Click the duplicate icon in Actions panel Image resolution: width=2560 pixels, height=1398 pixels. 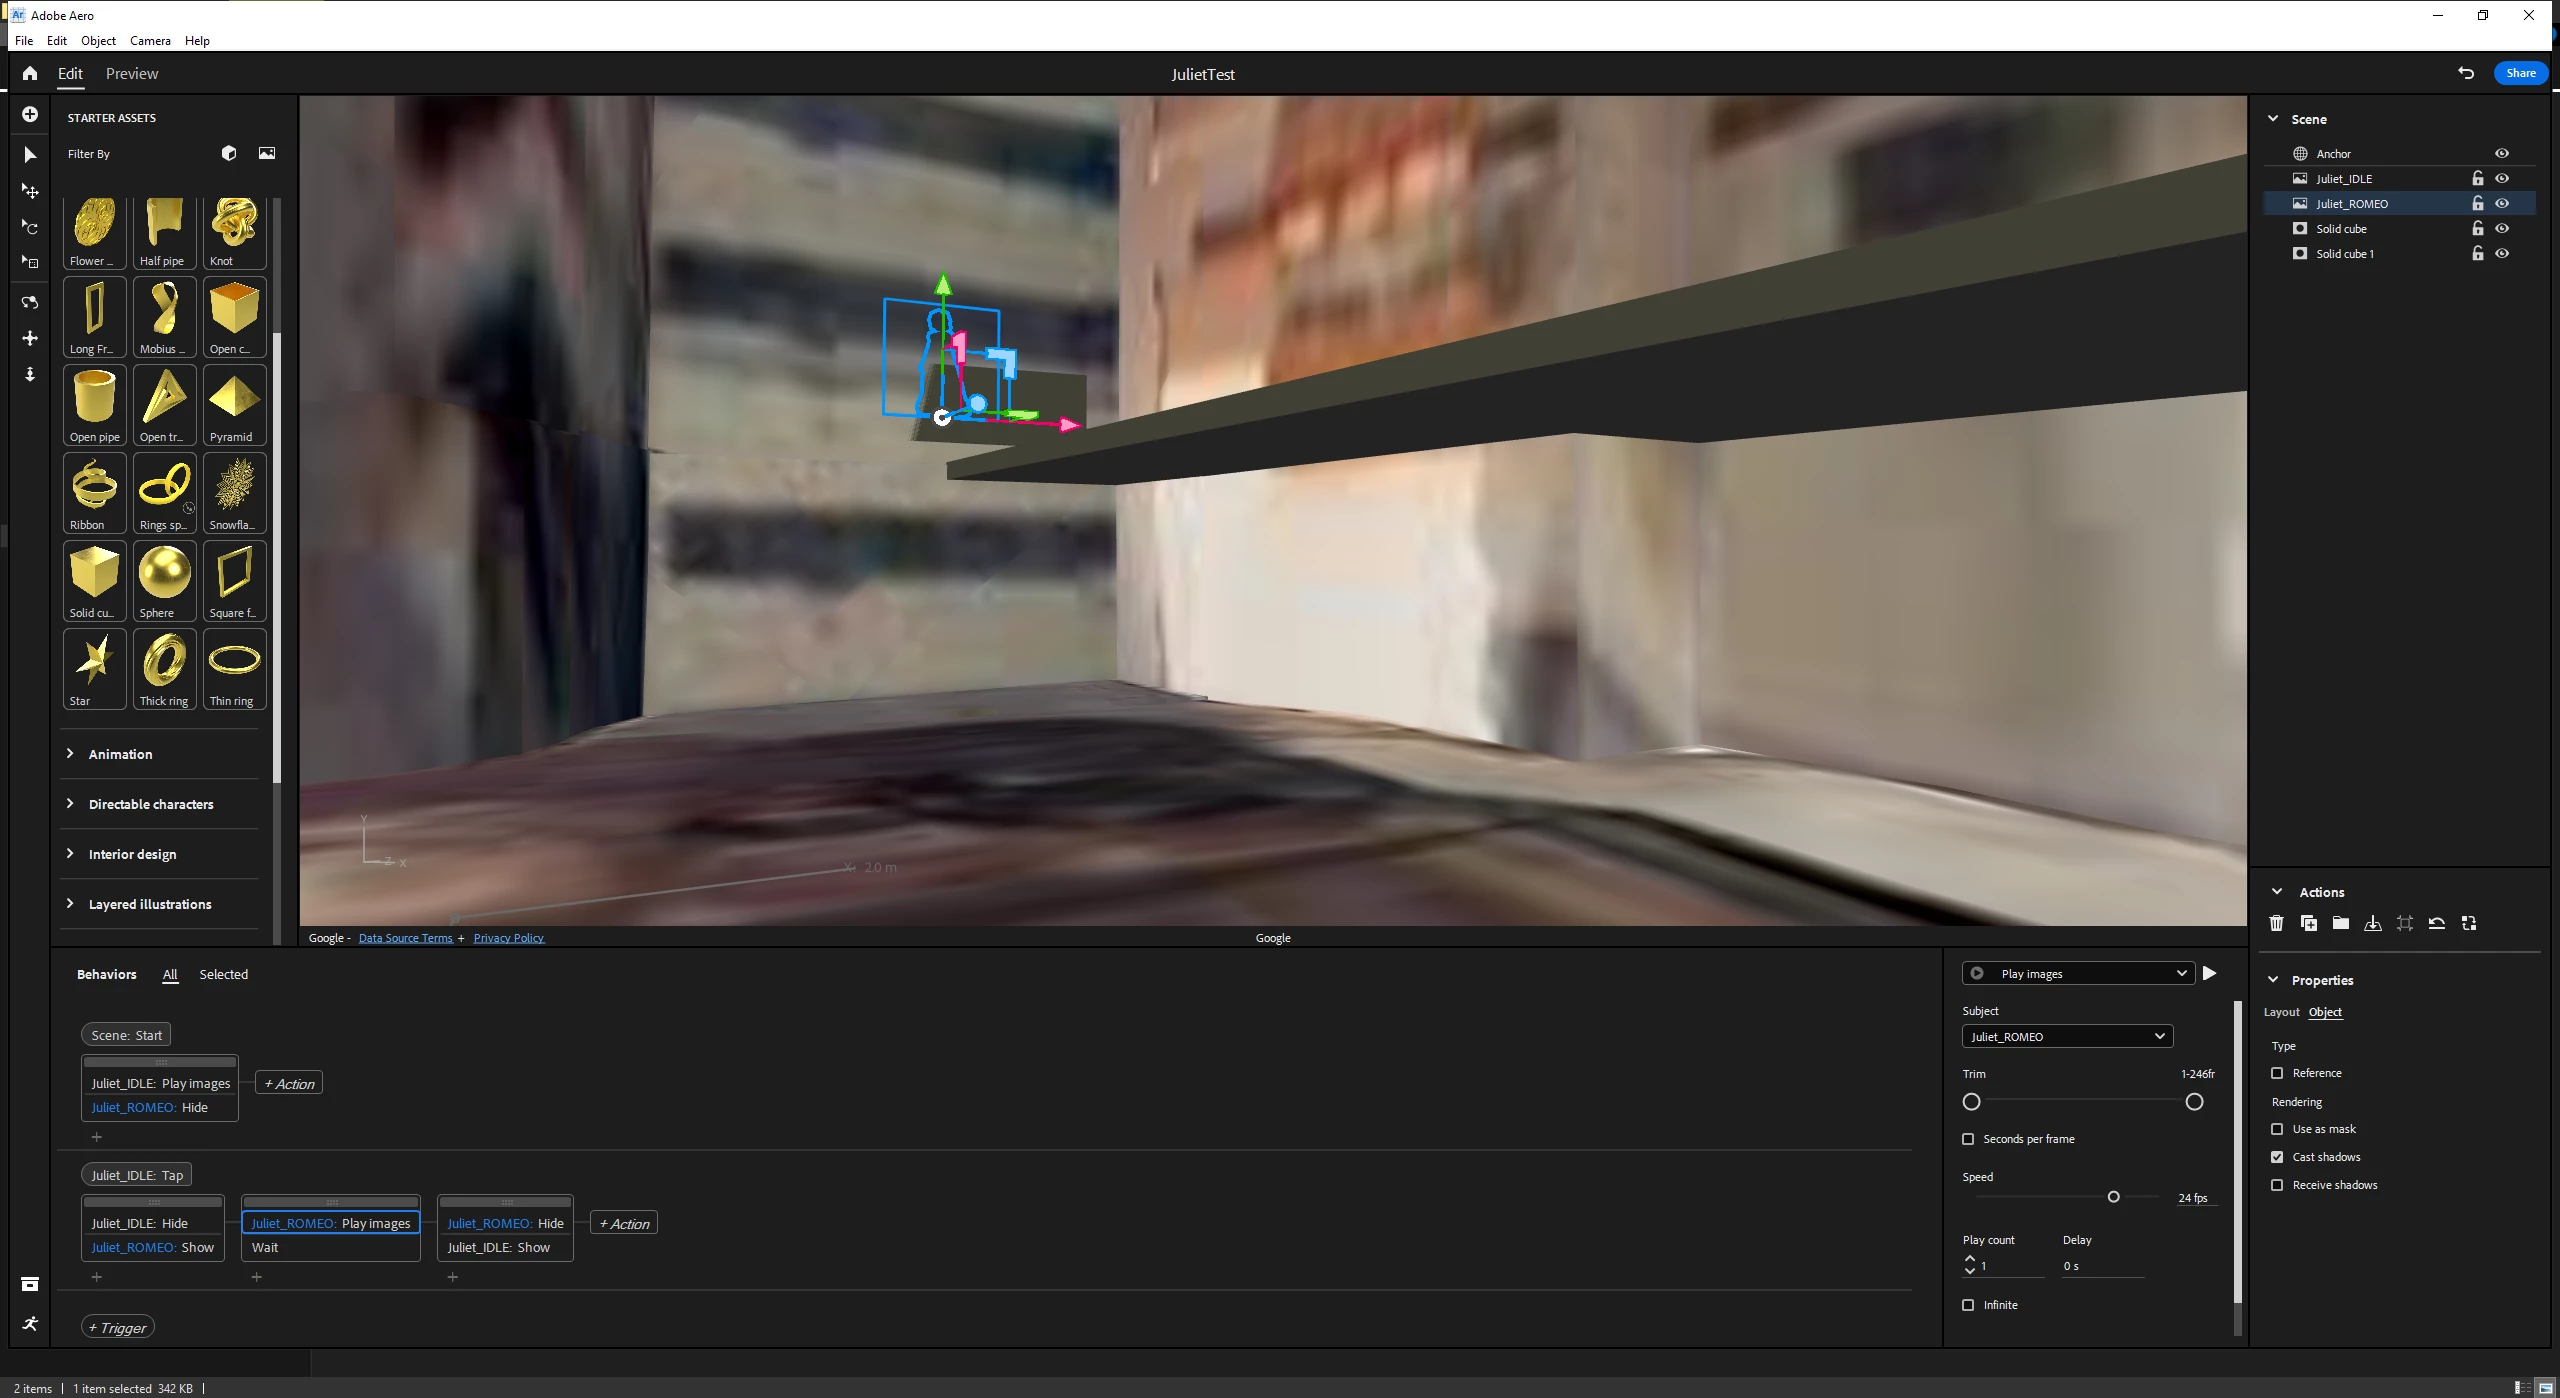(2309, 923)
